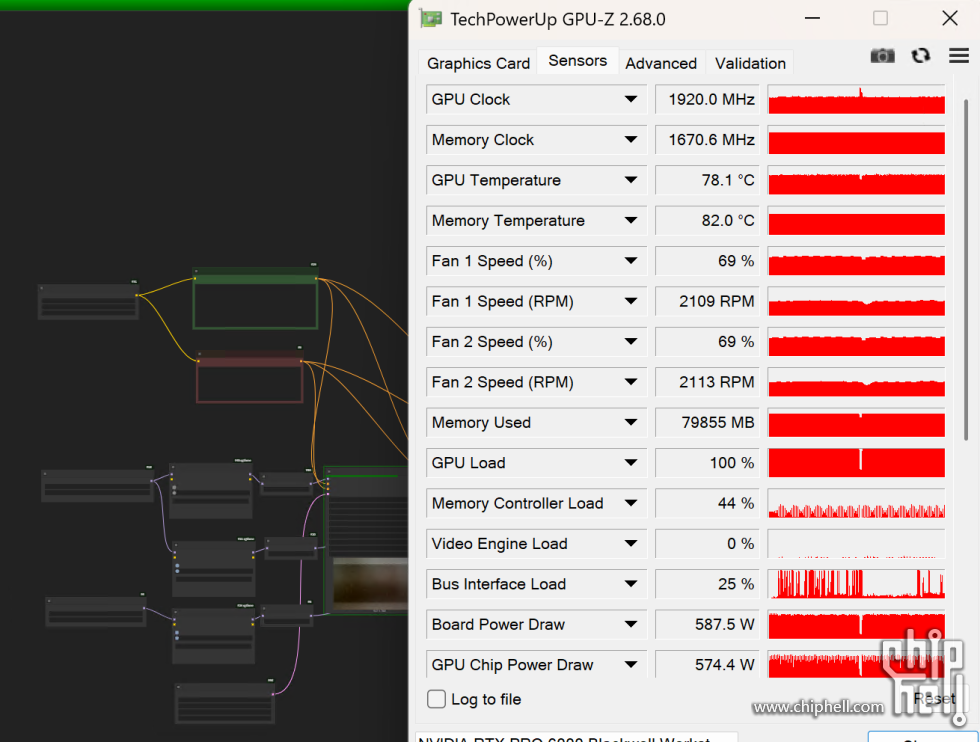The width and height of the screenshot is (980, 742).
Task: Enable the Log to file checkbox
Action: pyautogui.click(x=436, y=699)
